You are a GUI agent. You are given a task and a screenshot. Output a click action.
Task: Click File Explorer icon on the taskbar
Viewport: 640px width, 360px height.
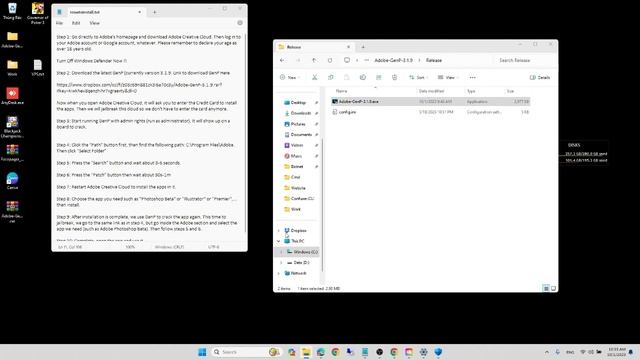(306, 352)
